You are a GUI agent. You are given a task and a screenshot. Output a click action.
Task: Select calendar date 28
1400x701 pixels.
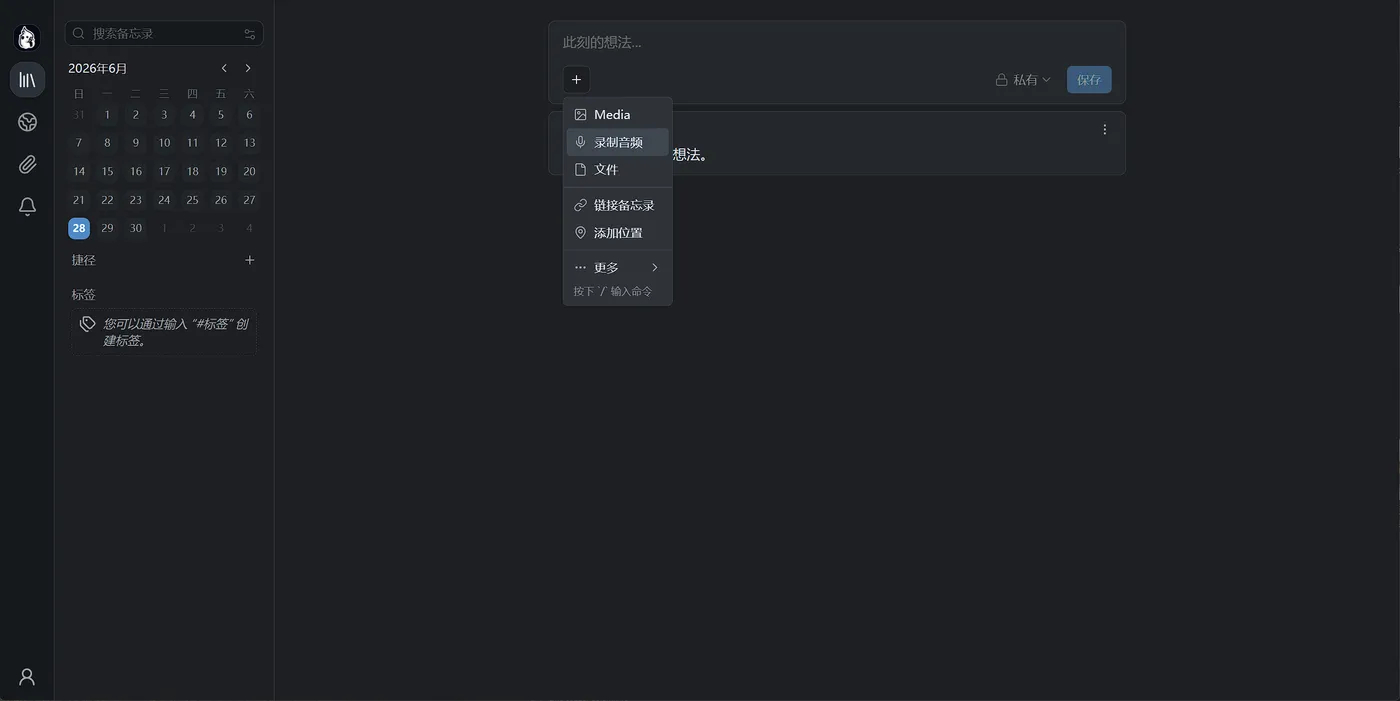[x=79, y=228]
